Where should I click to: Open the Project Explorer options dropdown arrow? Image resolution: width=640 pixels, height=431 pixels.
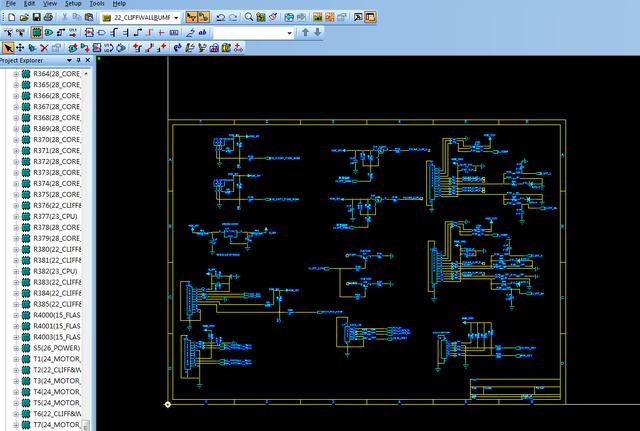69,60
